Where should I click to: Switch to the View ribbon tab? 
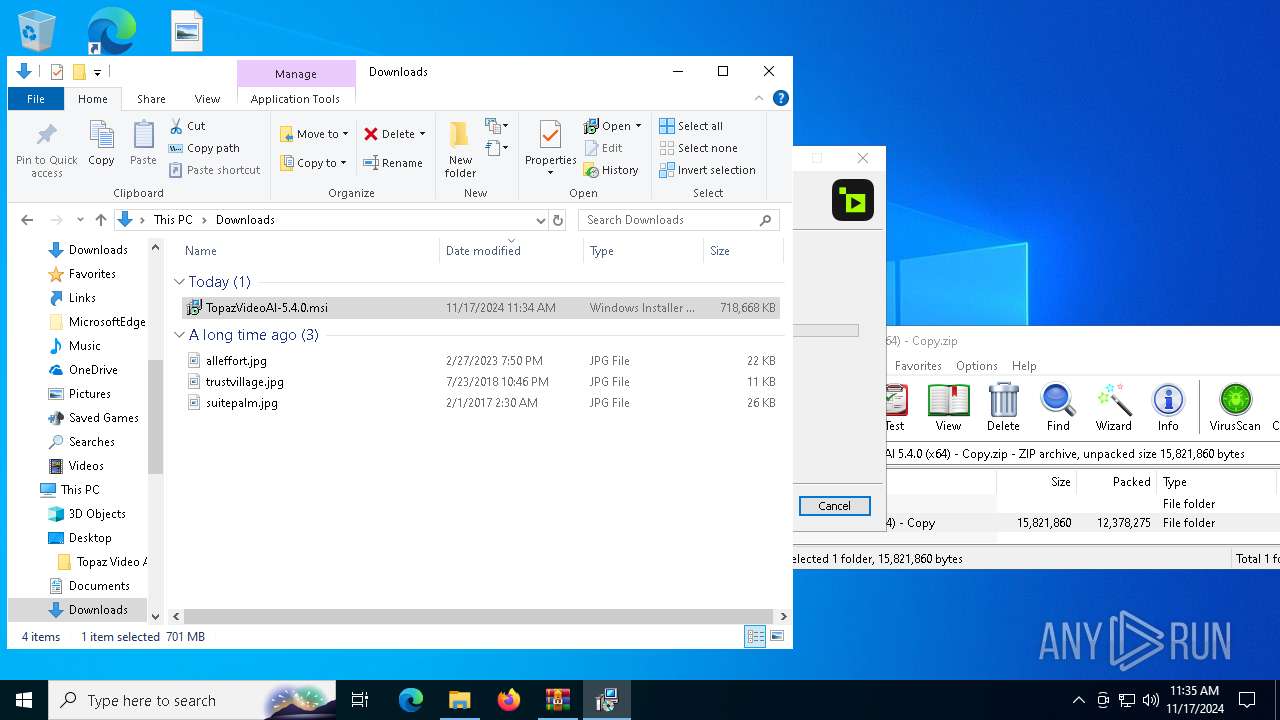pyautogui.click(x=207, y=99)
